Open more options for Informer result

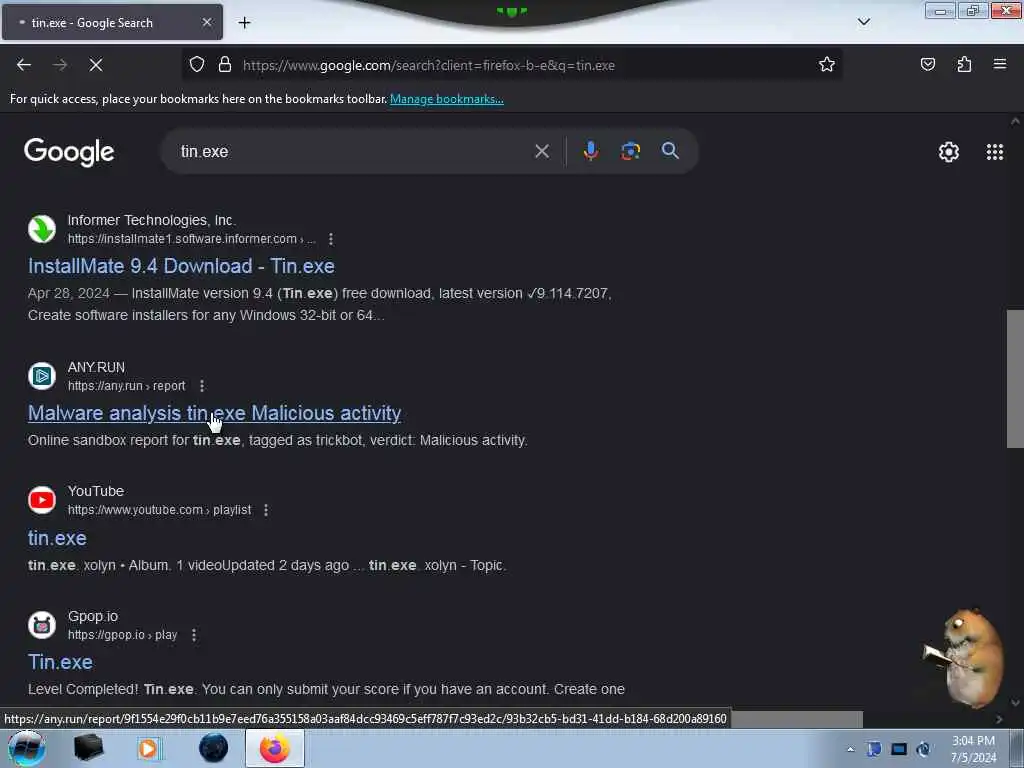(x=331, y=239)
